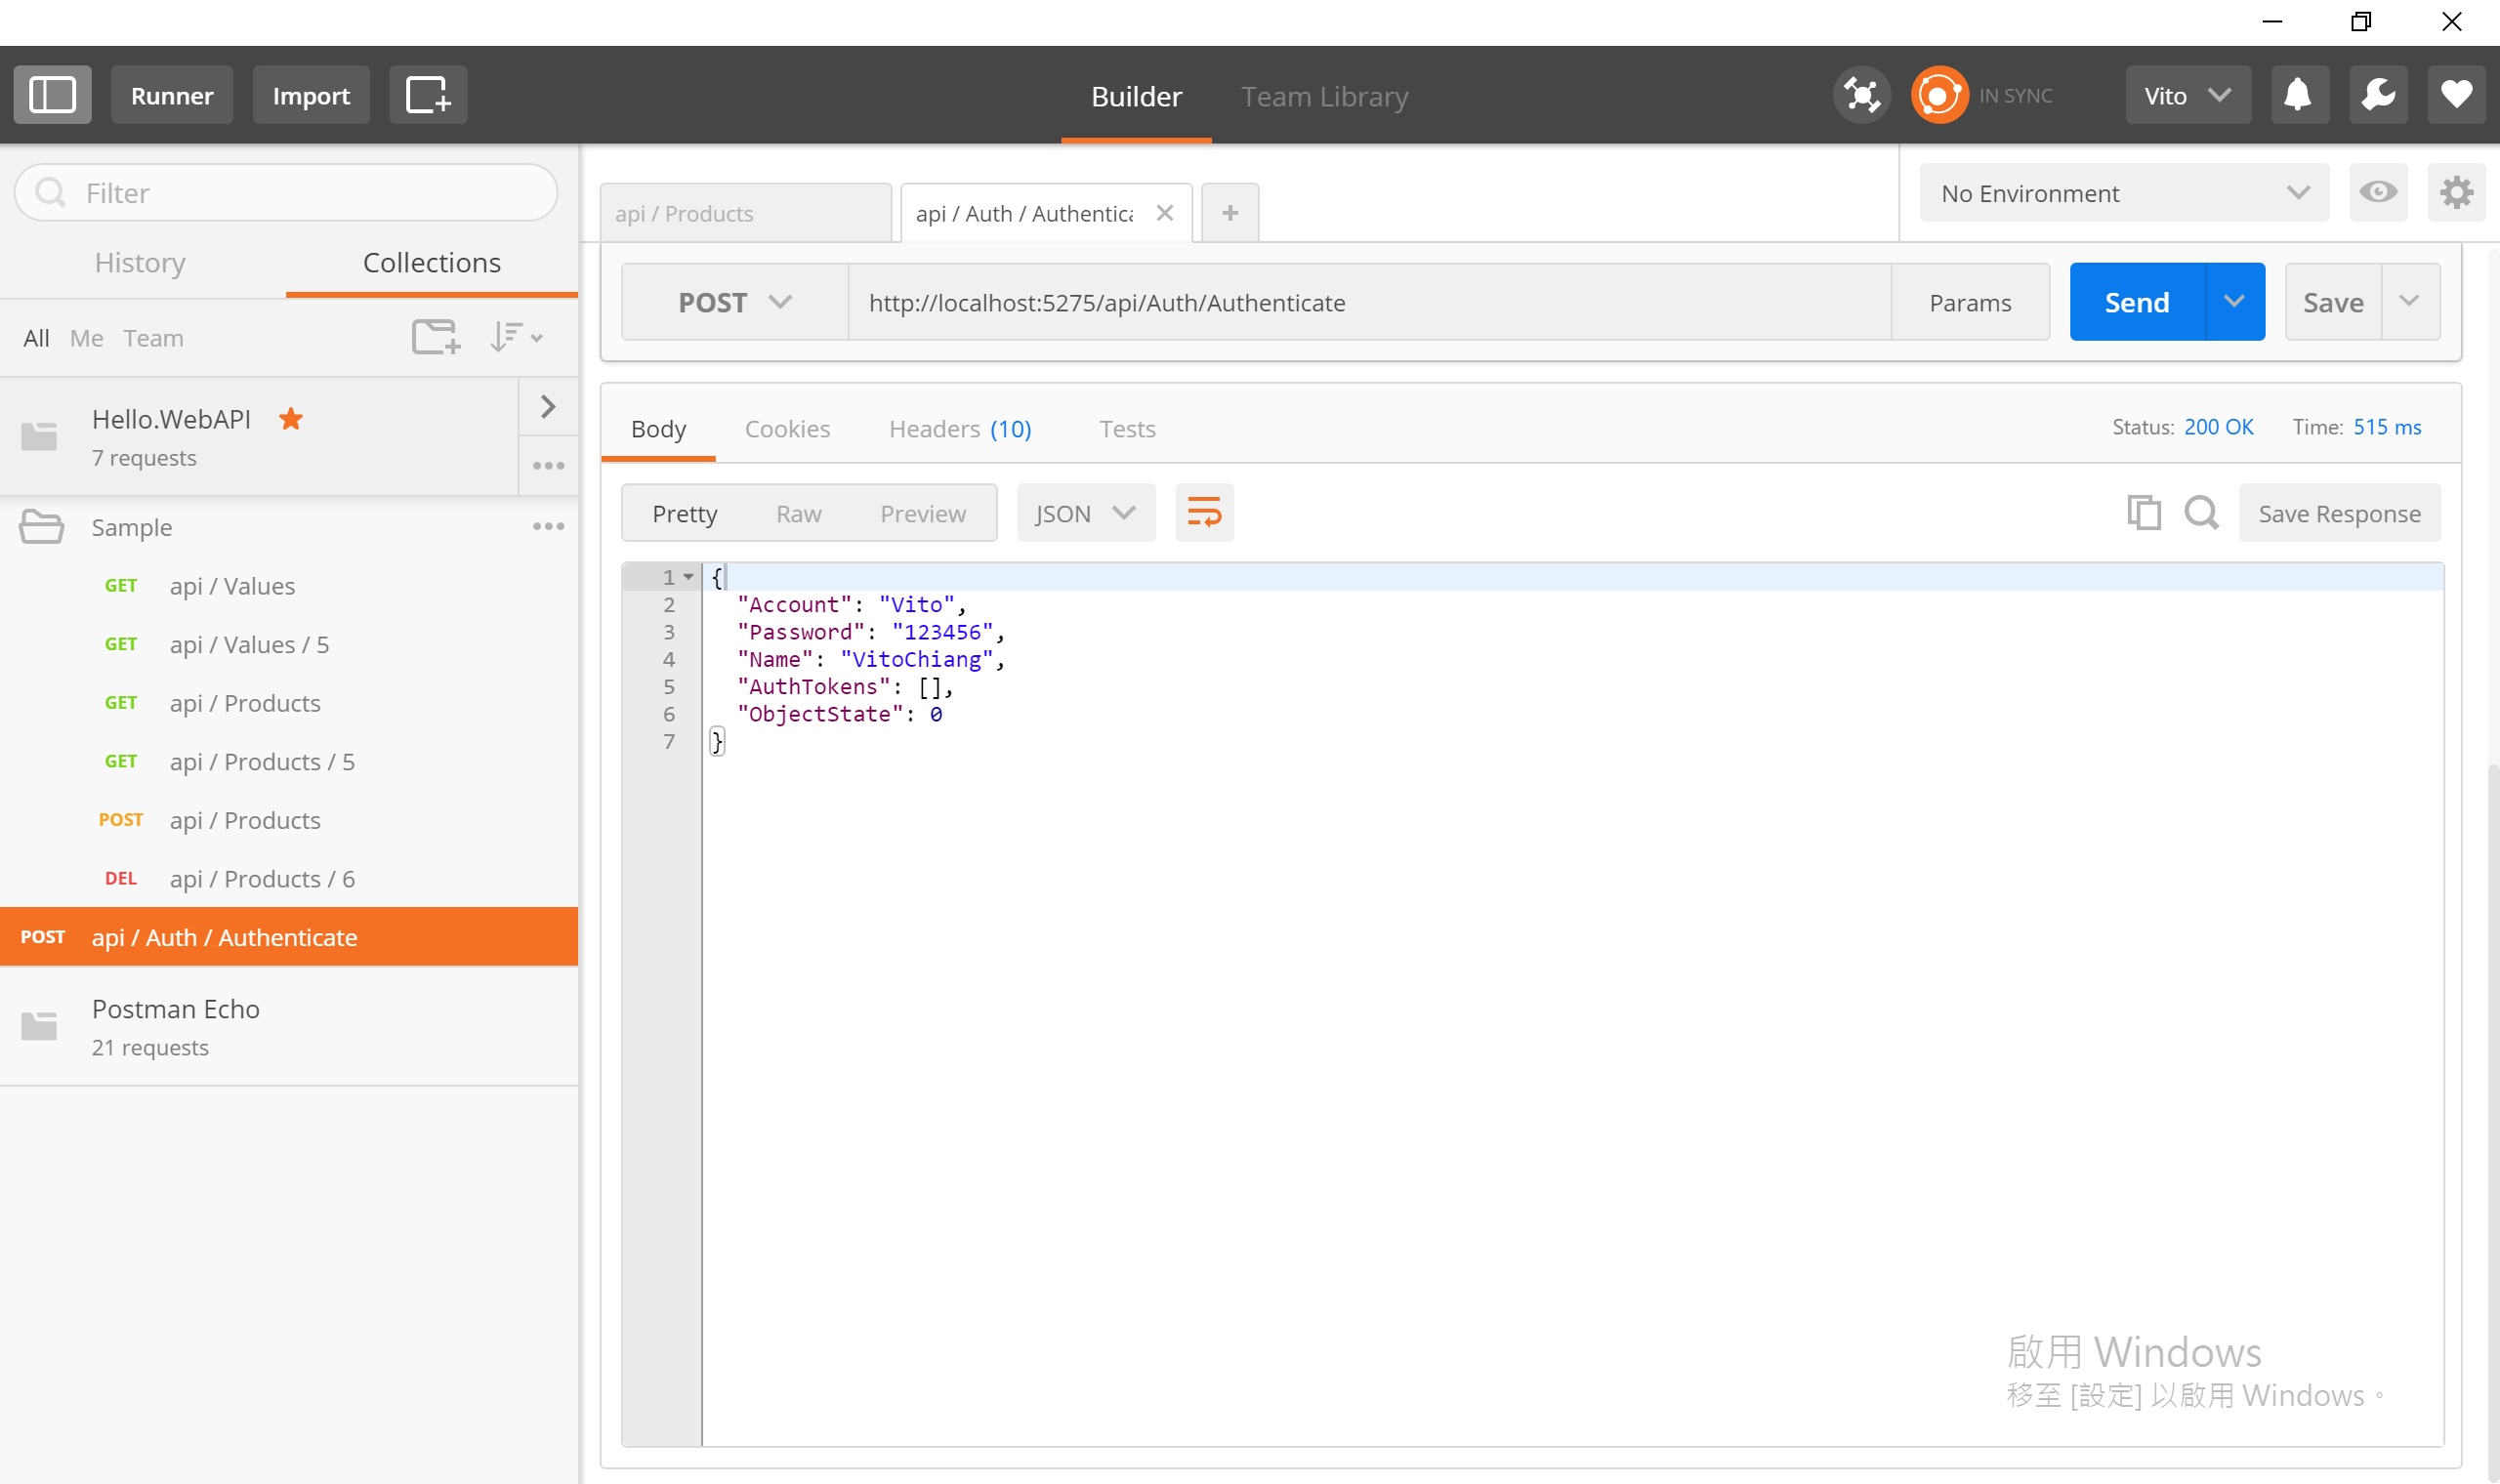Collapse JSON fold arrow on line 1
The height and width of the screenshot is (1484, 2500).
688,577
